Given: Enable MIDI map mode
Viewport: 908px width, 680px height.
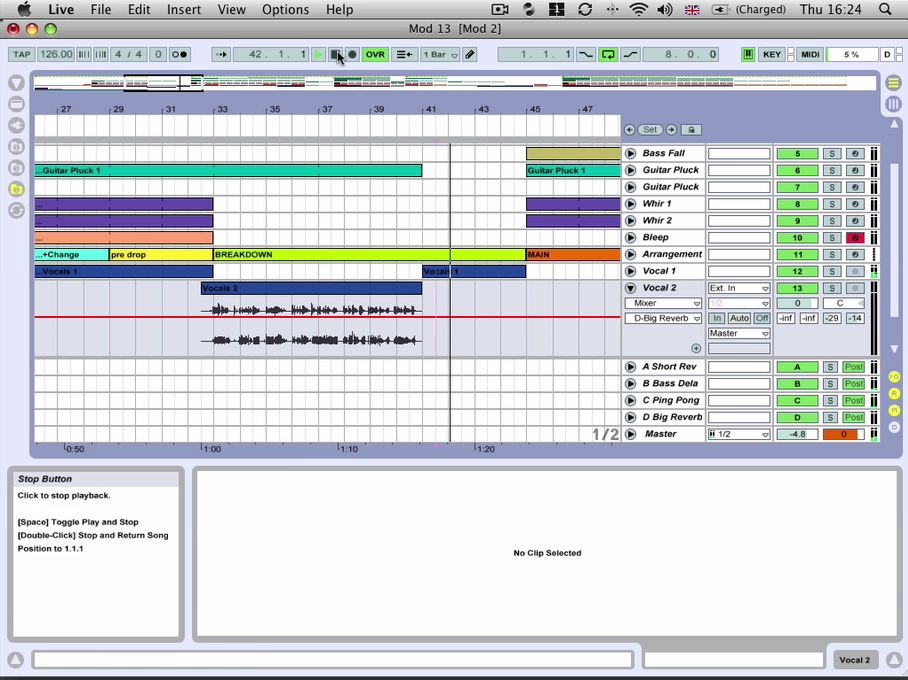Looking at the screenshot, I should click(x=810, y=54).
